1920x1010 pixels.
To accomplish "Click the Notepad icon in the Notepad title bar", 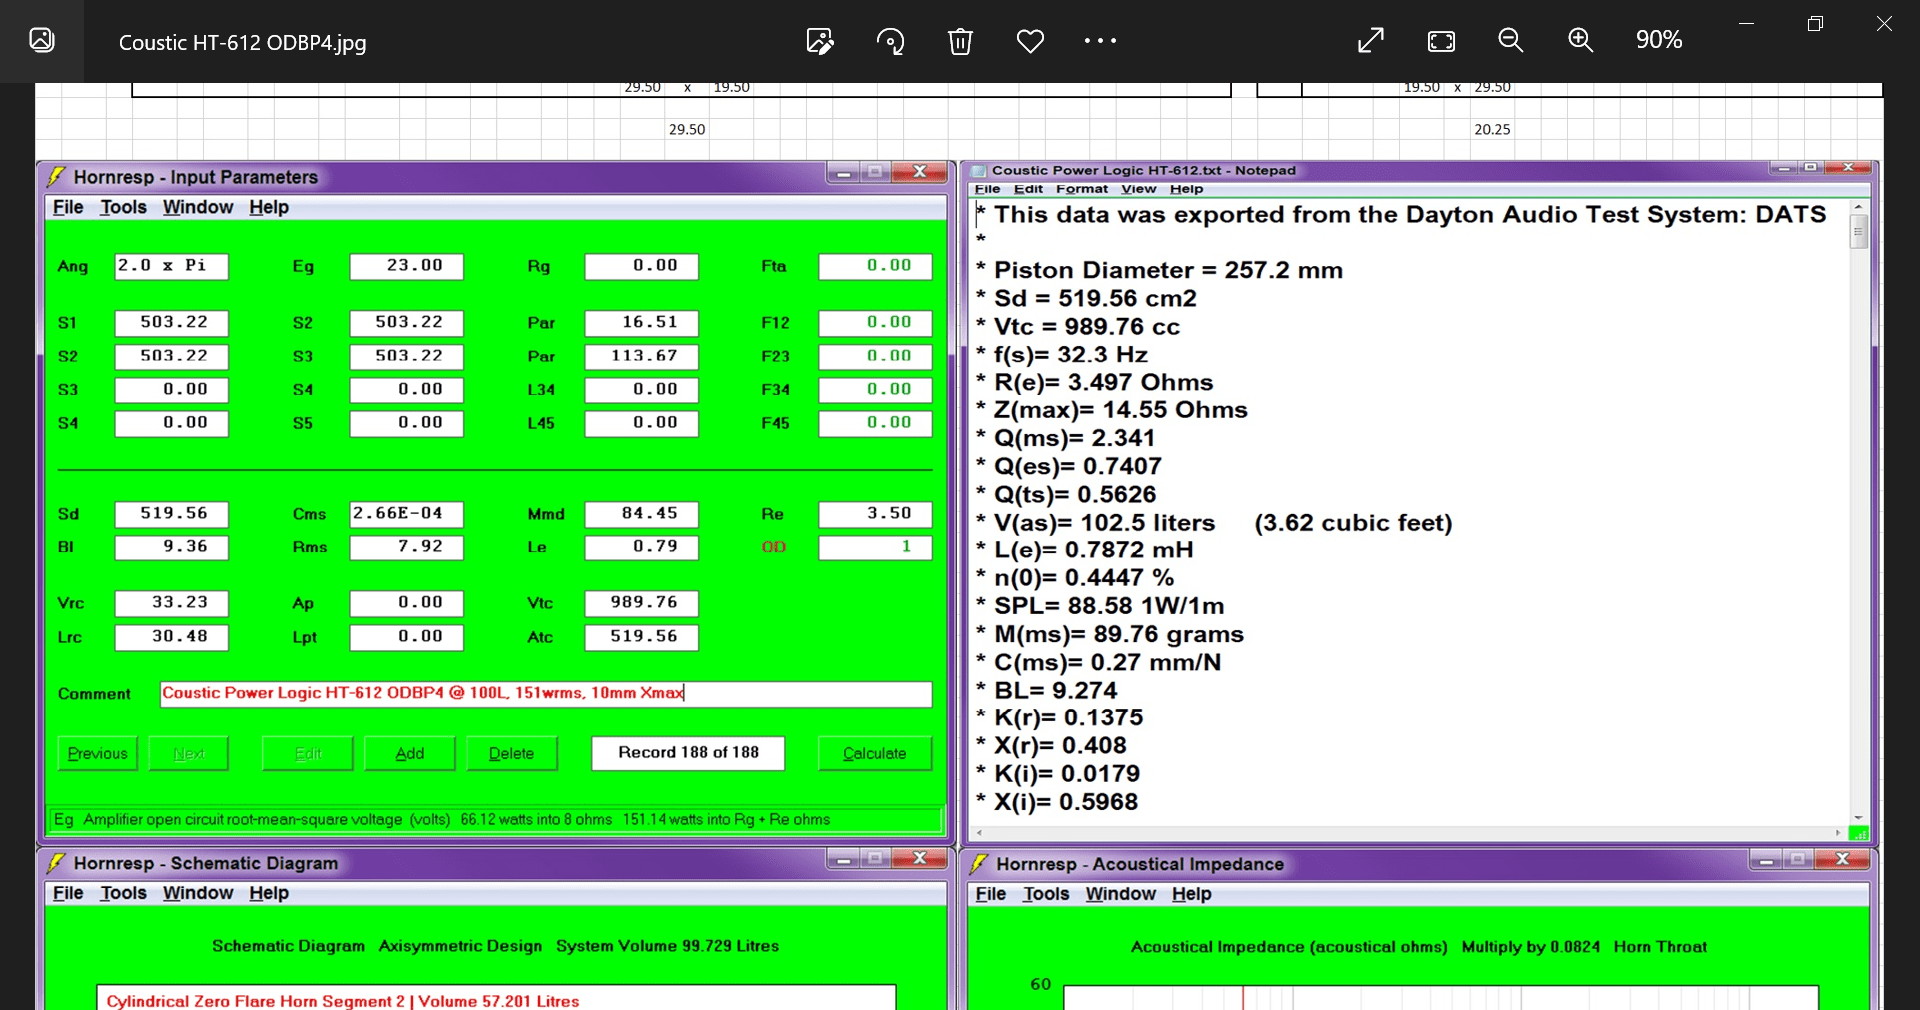I will [979, 171].
